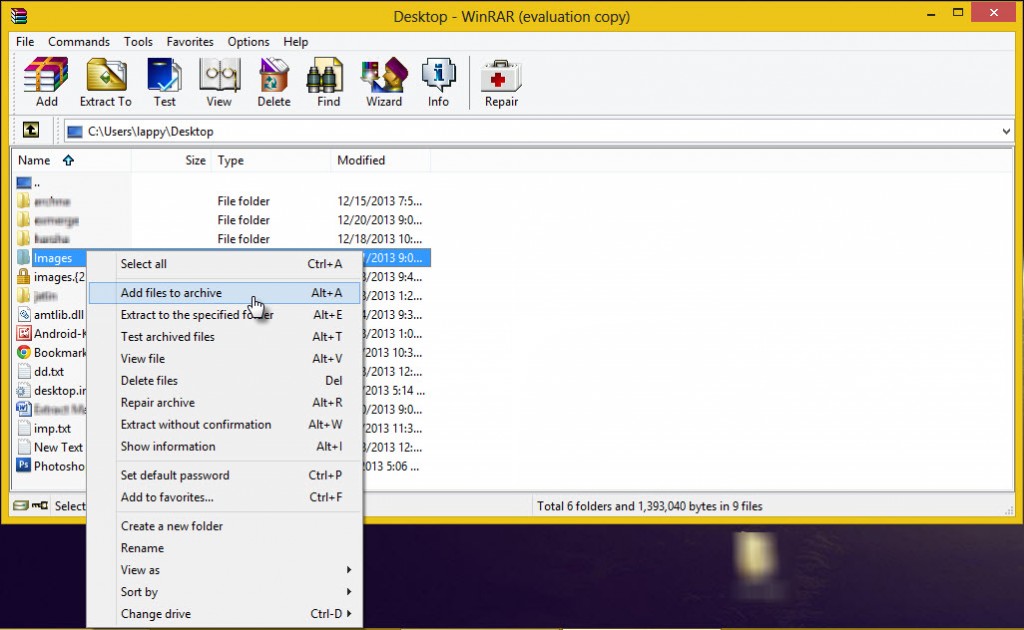This screenshot has width=1024, height=630.
Task: Open the Commands menu
Action: point(79,42)
